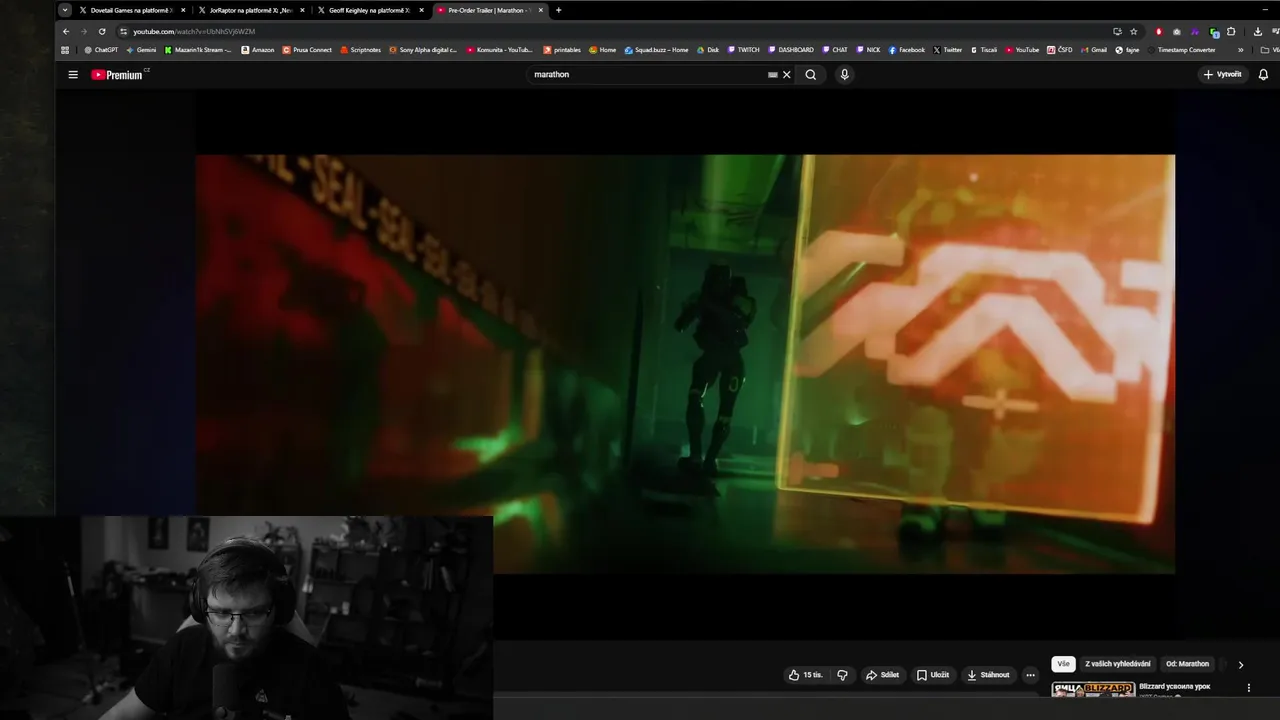This screenshot has height=720, width=1280.
Task: Open the Gemini bookmark
Action: (141, 50)
